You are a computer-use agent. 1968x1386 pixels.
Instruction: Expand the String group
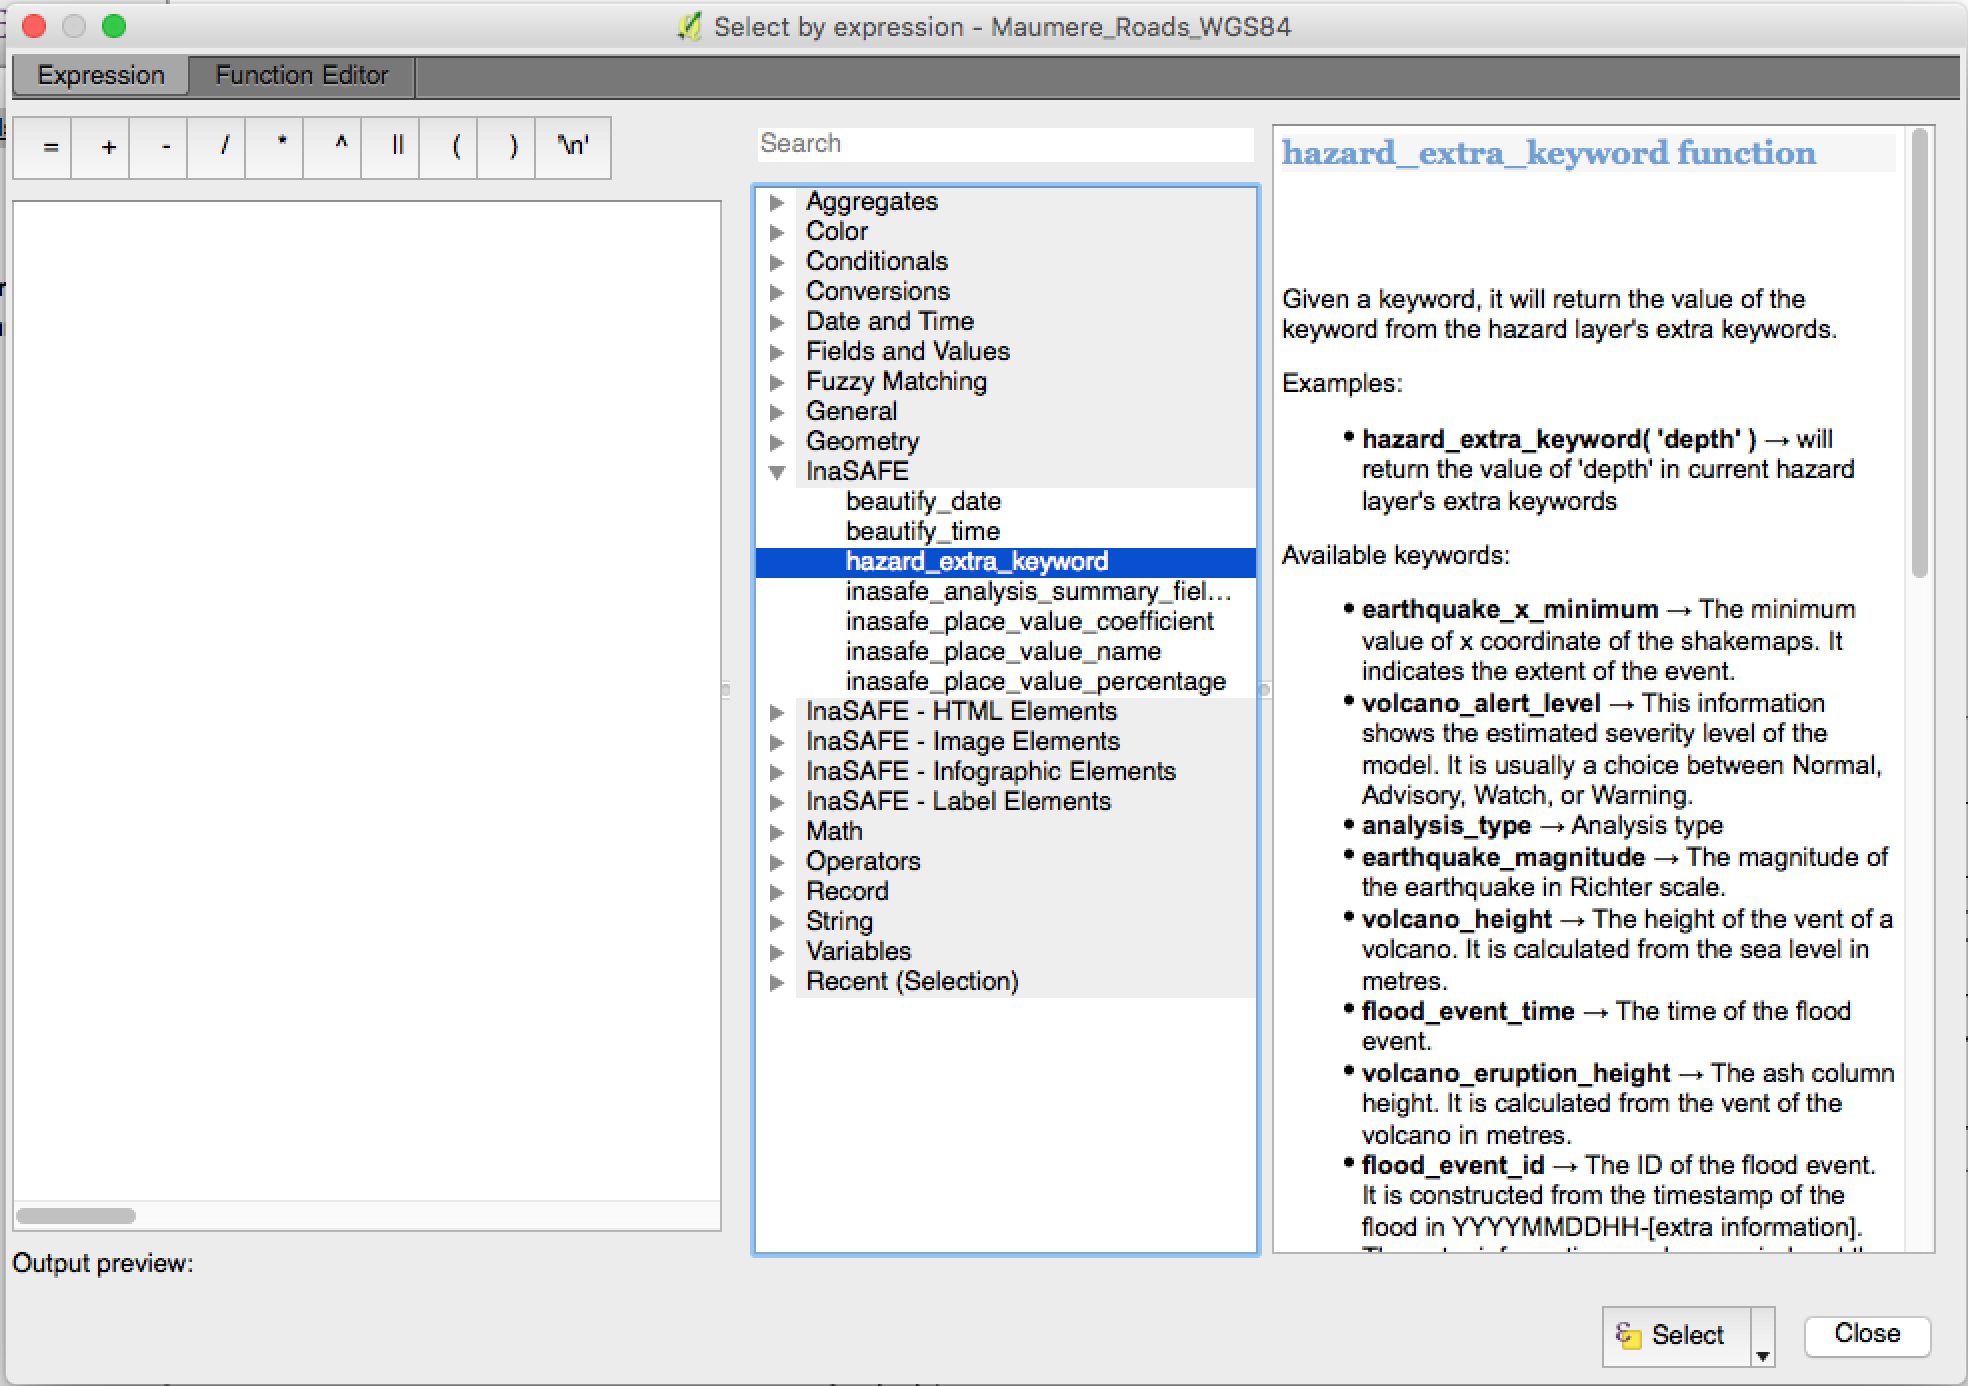click(x=777, y=922)
